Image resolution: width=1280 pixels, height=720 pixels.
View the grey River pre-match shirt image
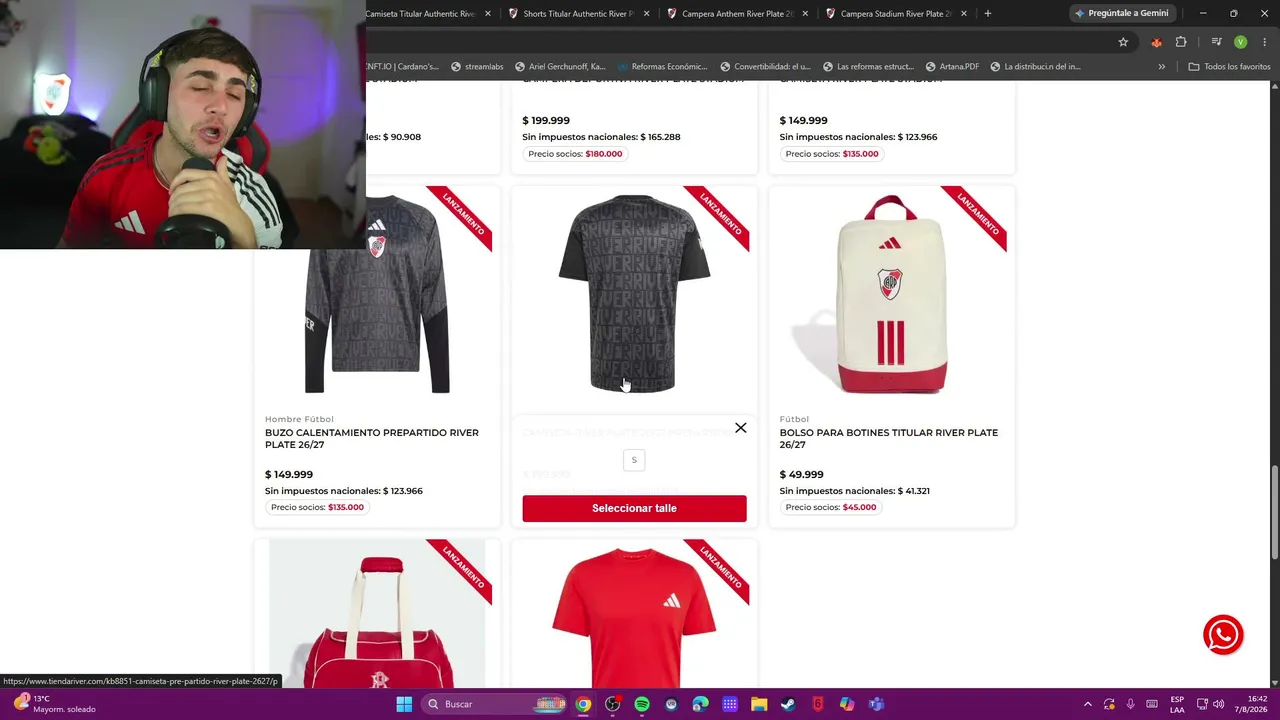click(634, 293)
